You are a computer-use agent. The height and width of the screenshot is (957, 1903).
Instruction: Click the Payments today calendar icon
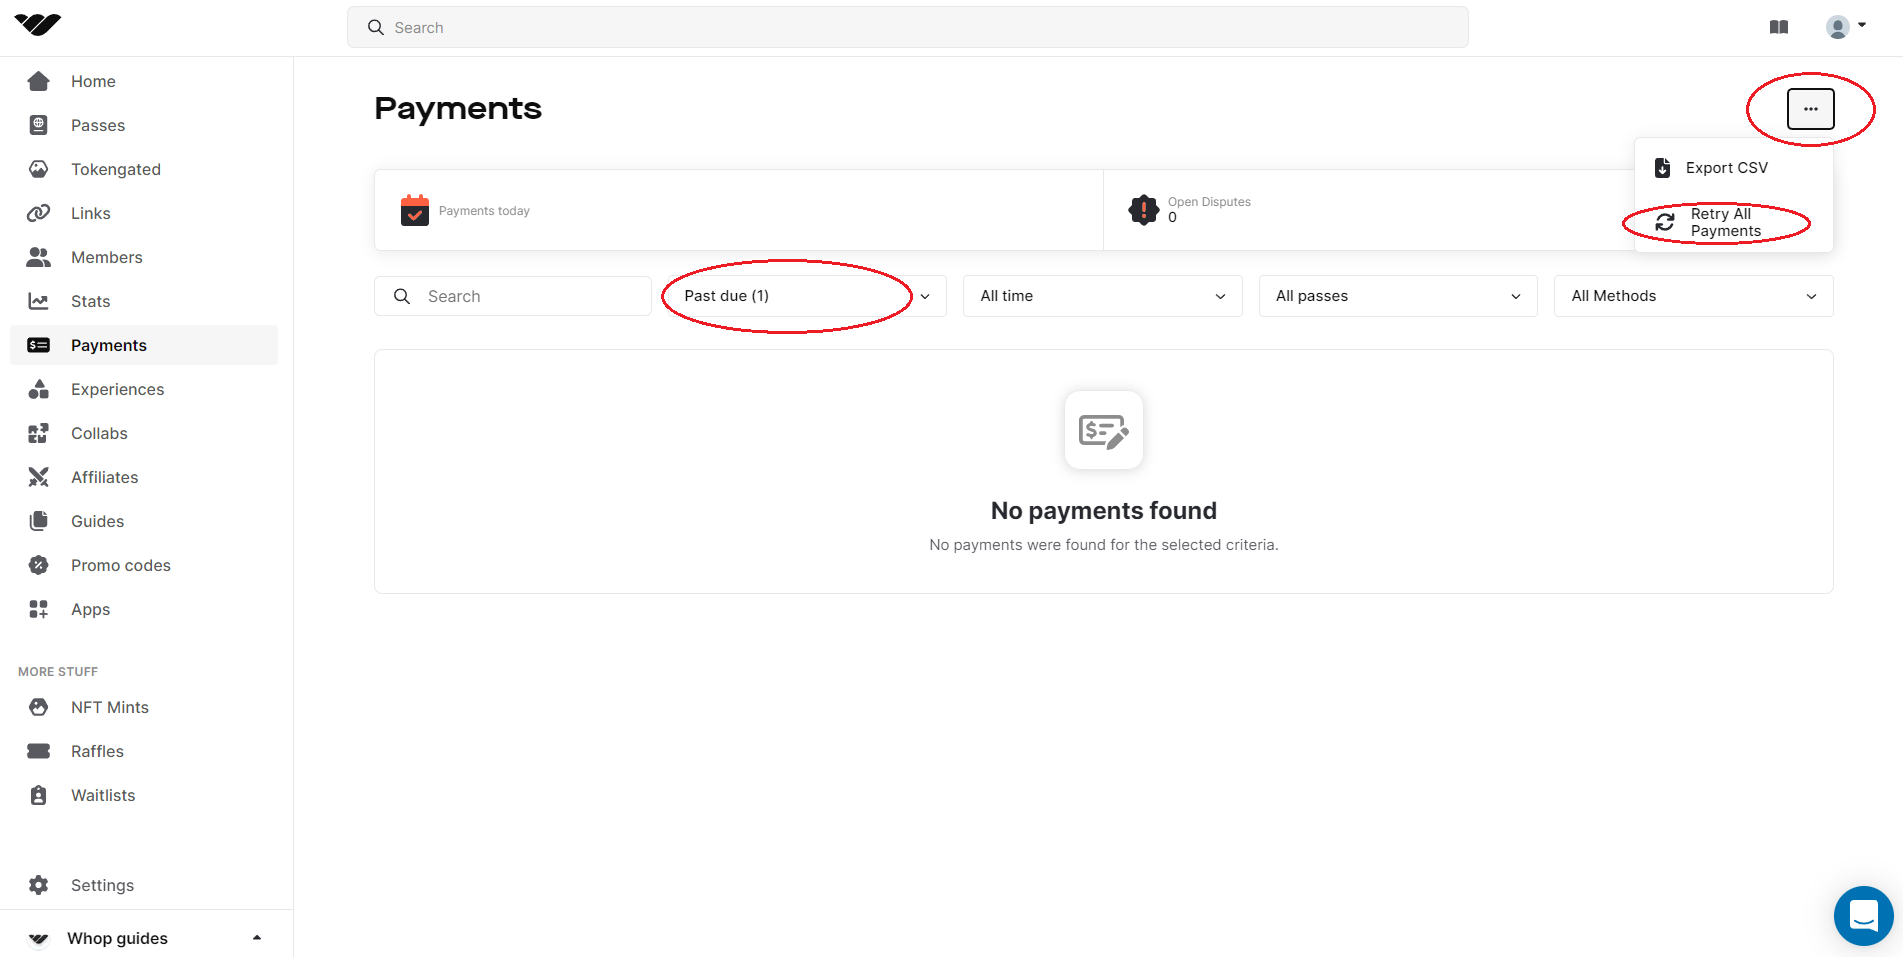point(414,210)
